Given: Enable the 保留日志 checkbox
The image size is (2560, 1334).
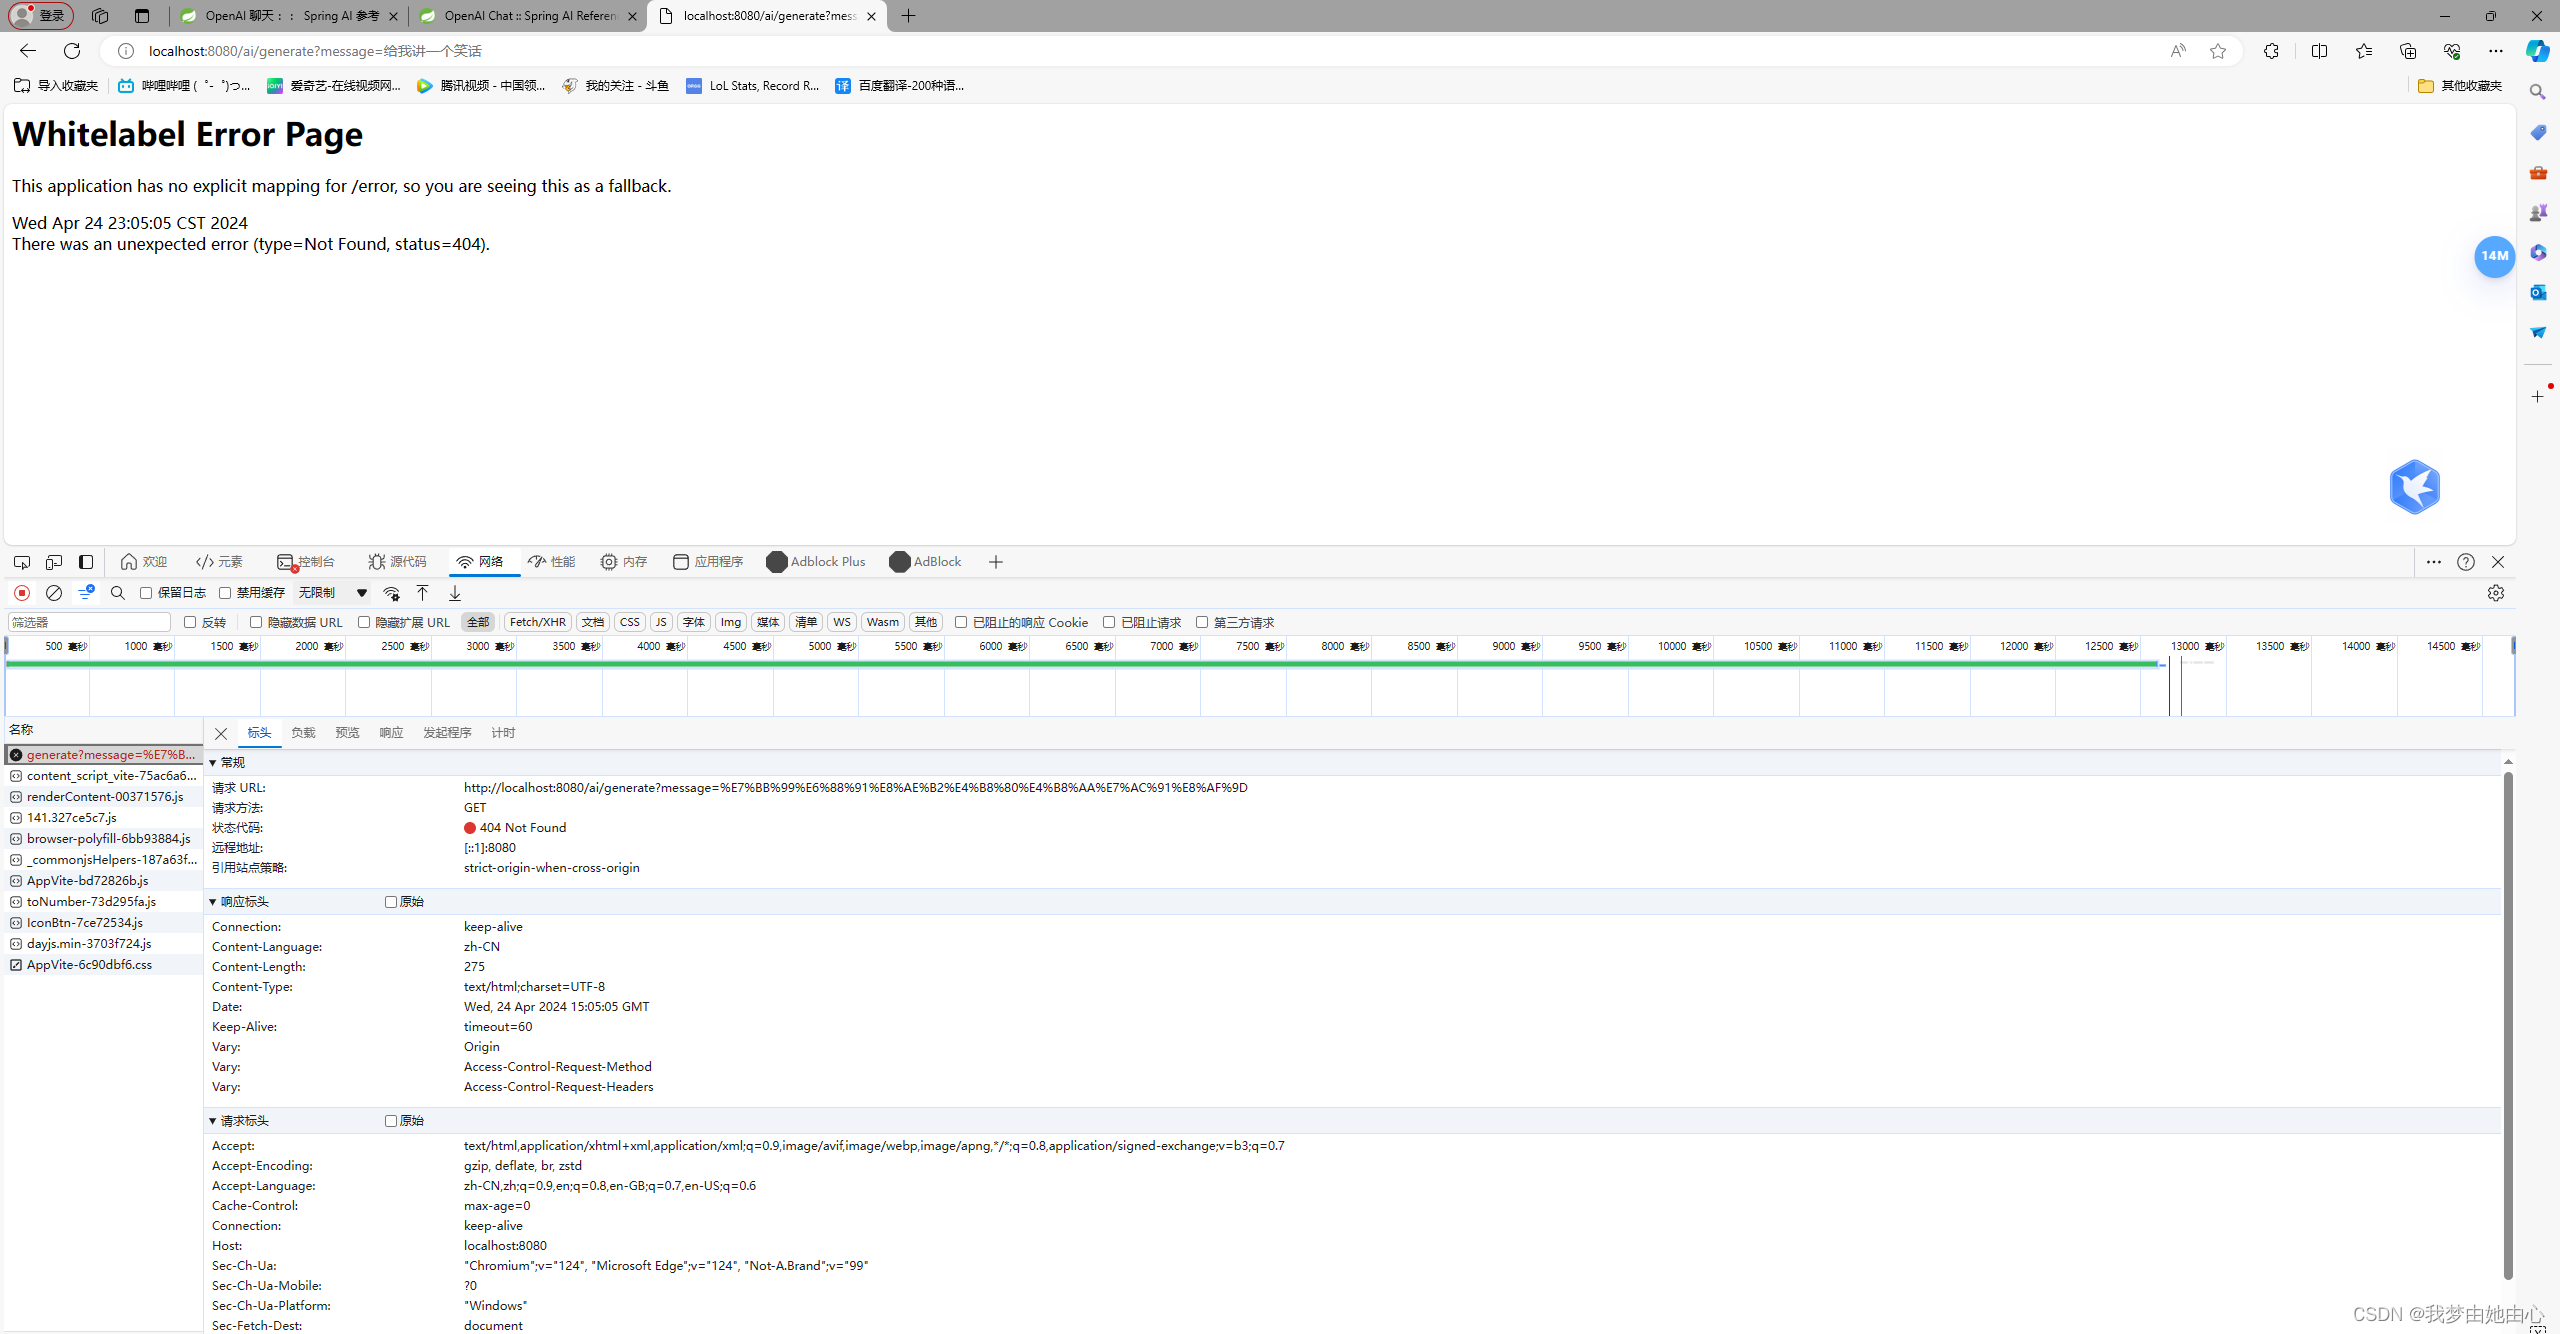Looking at the screenshot, I should [146, 593].
